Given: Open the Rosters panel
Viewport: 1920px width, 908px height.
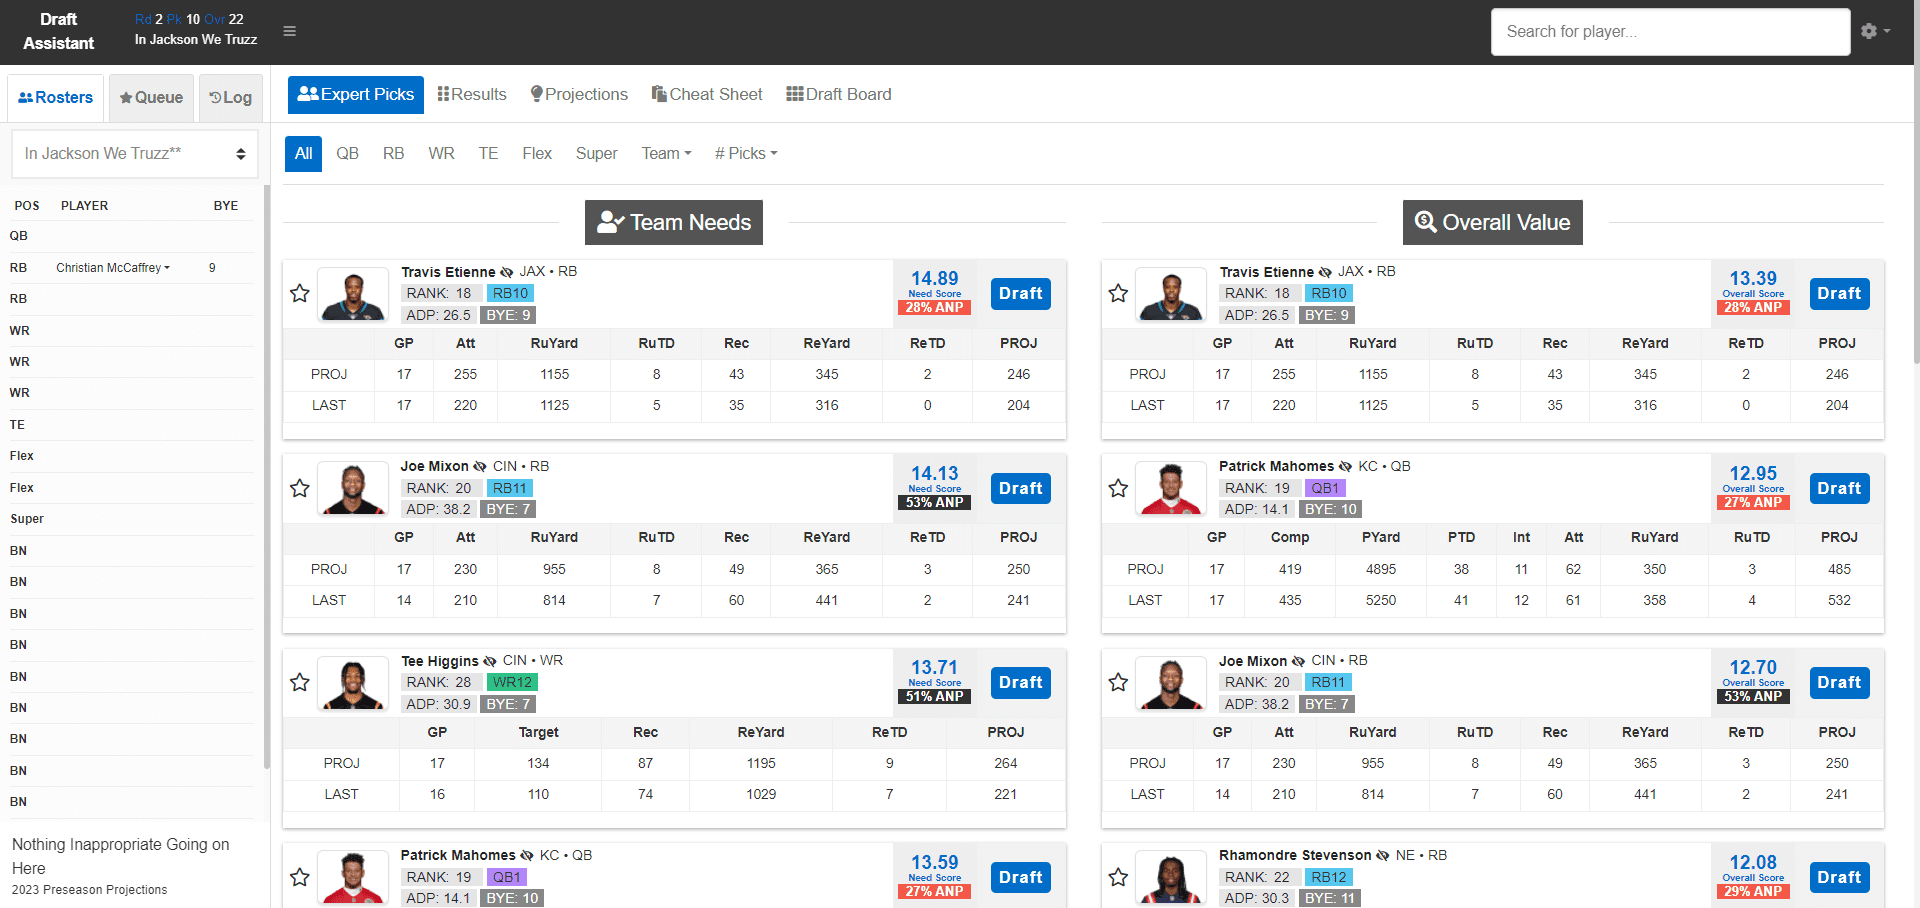Looking at the screenshot, I should click(x=55, y=97).
